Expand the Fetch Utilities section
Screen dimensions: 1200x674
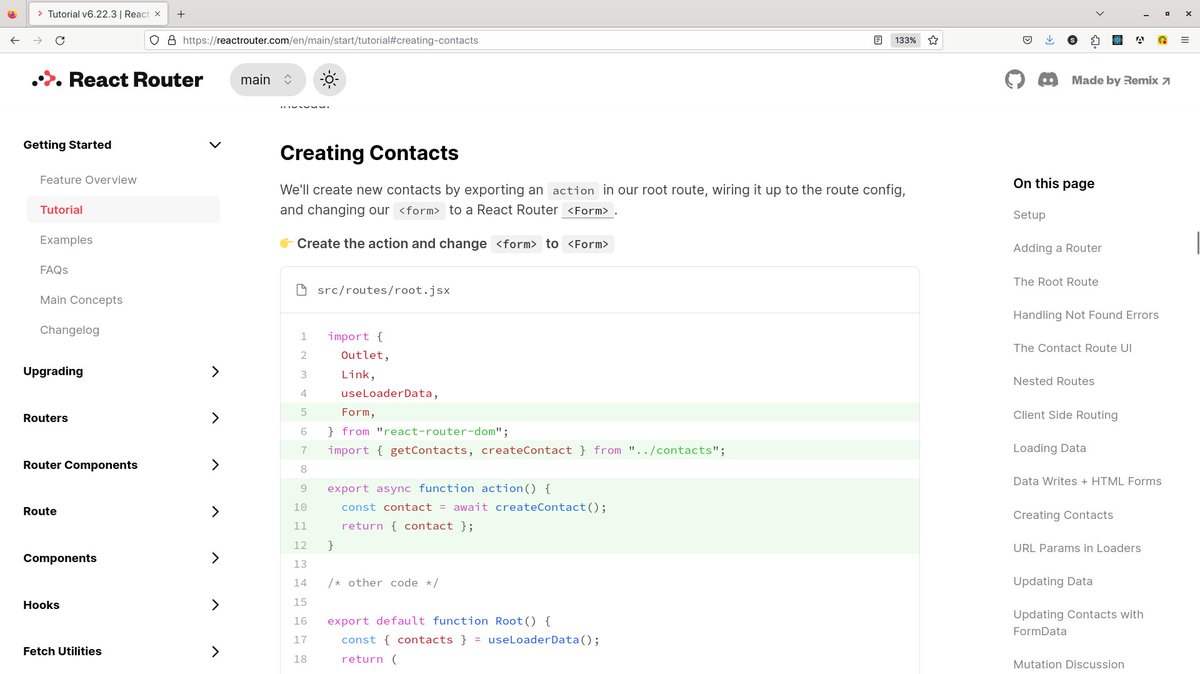(x=122, y=651)
